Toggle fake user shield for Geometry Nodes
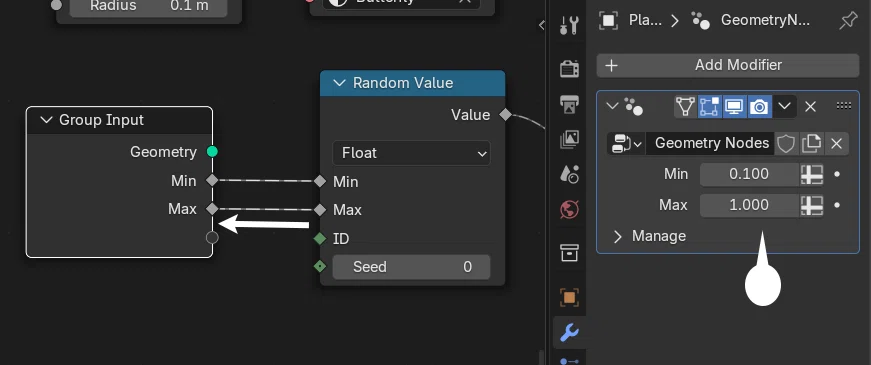 (x=785, y=144)
